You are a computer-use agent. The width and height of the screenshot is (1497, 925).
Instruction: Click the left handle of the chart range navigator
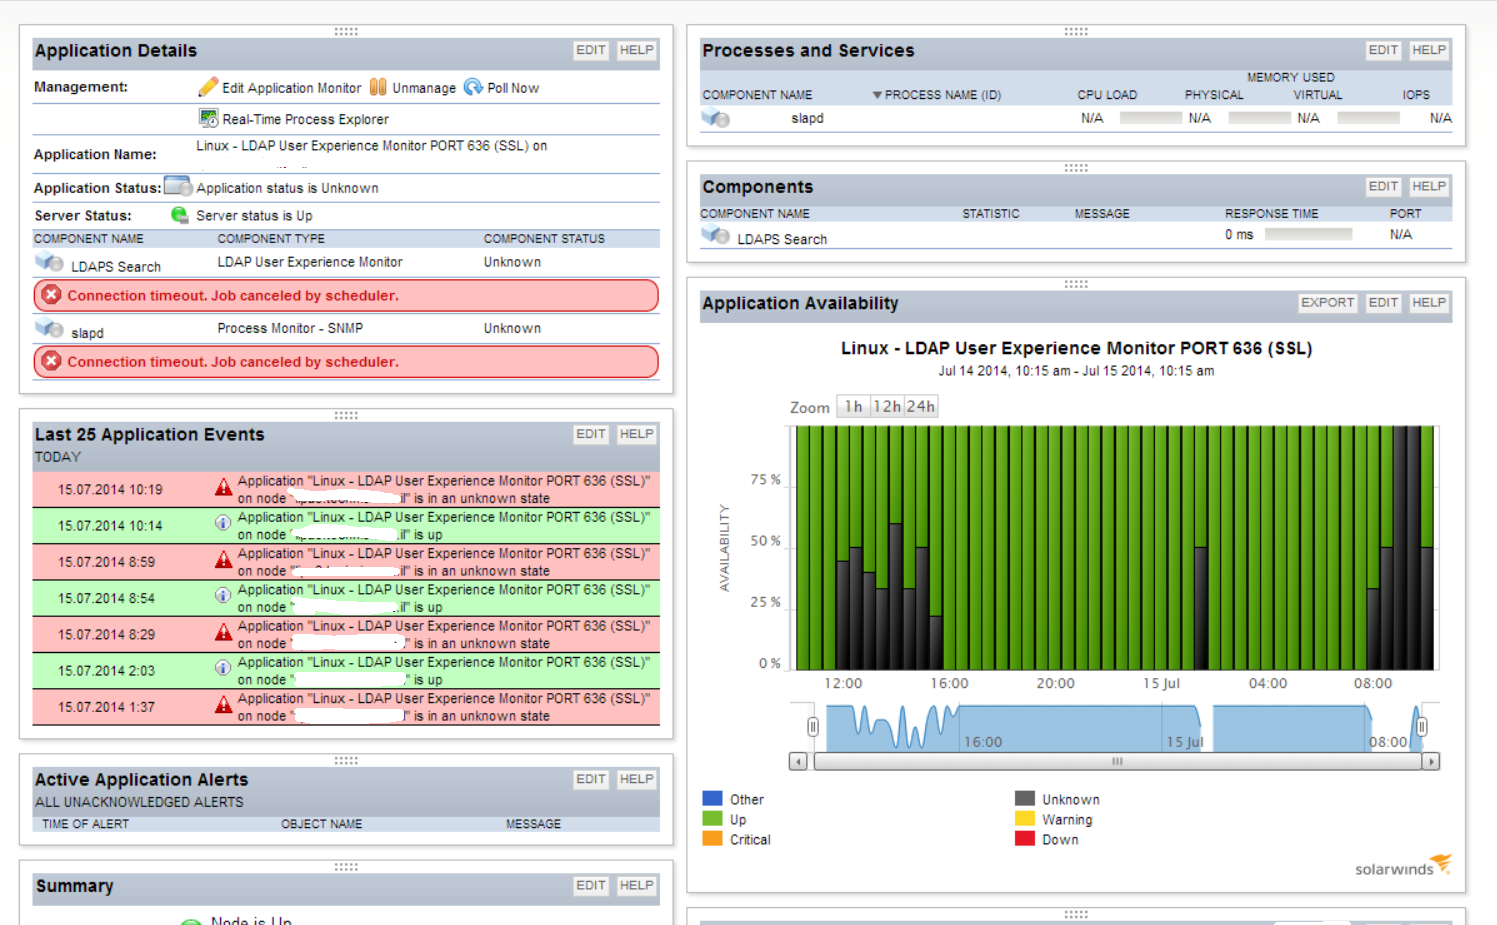click(813, 727)
